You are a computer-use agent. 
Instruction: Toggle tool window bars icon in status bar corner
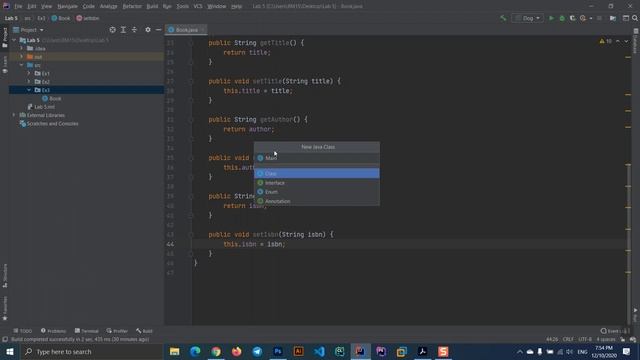[x=5, y=340]
